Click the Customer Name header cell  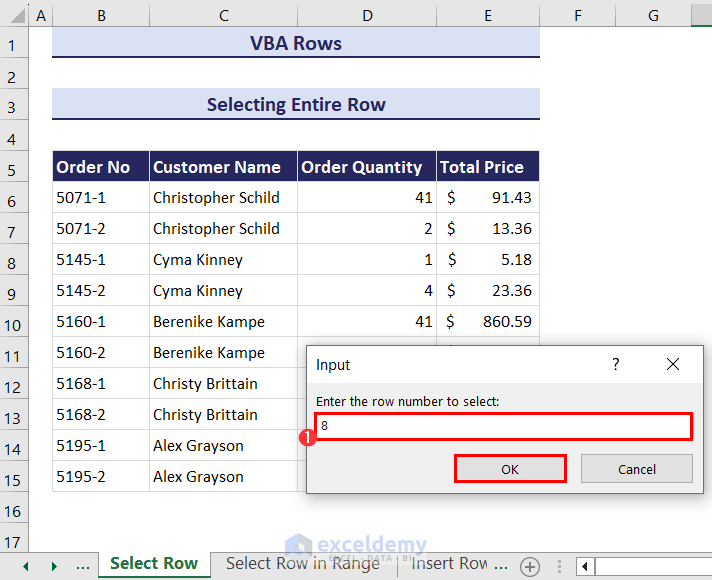(x=223, y=167)
